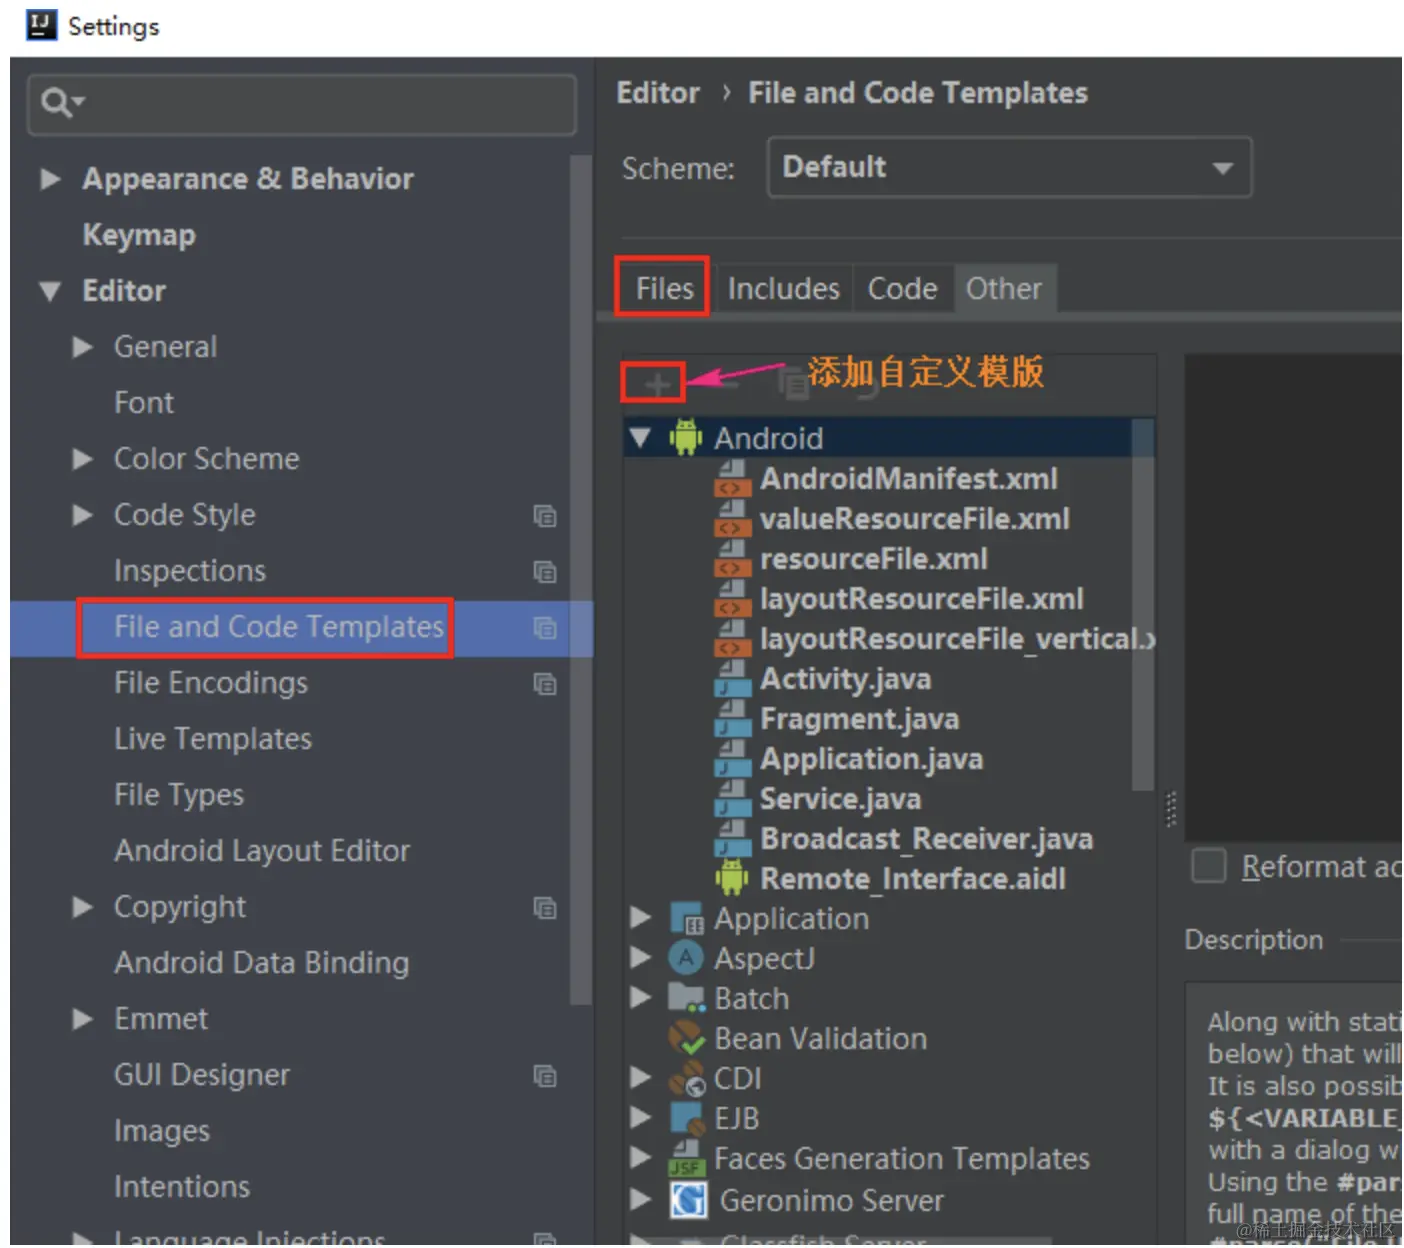
Task: Open File Encodings settings
Action: coord(211,683)
